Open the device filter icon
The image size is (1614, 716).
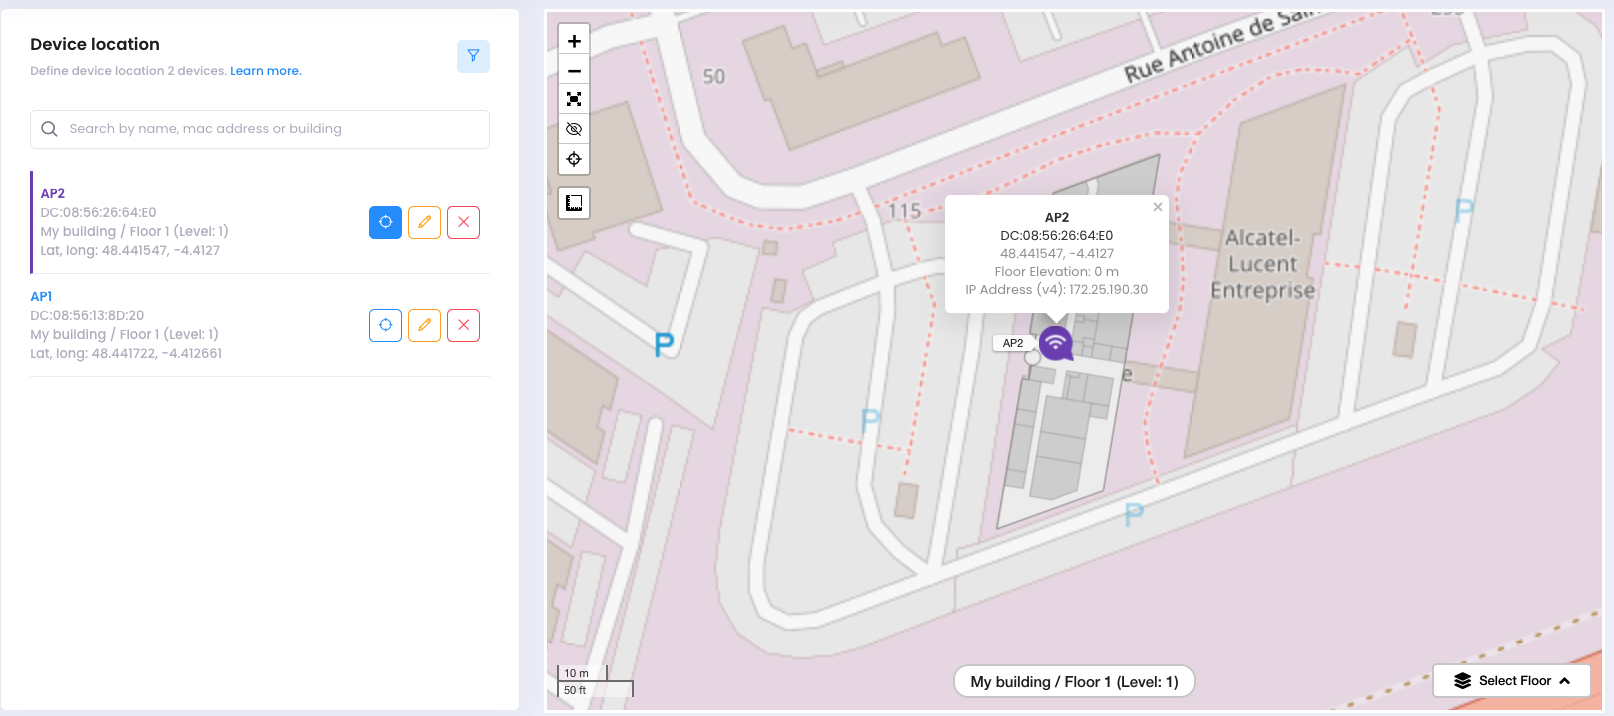pyautogui.click(x=473, y=56)
